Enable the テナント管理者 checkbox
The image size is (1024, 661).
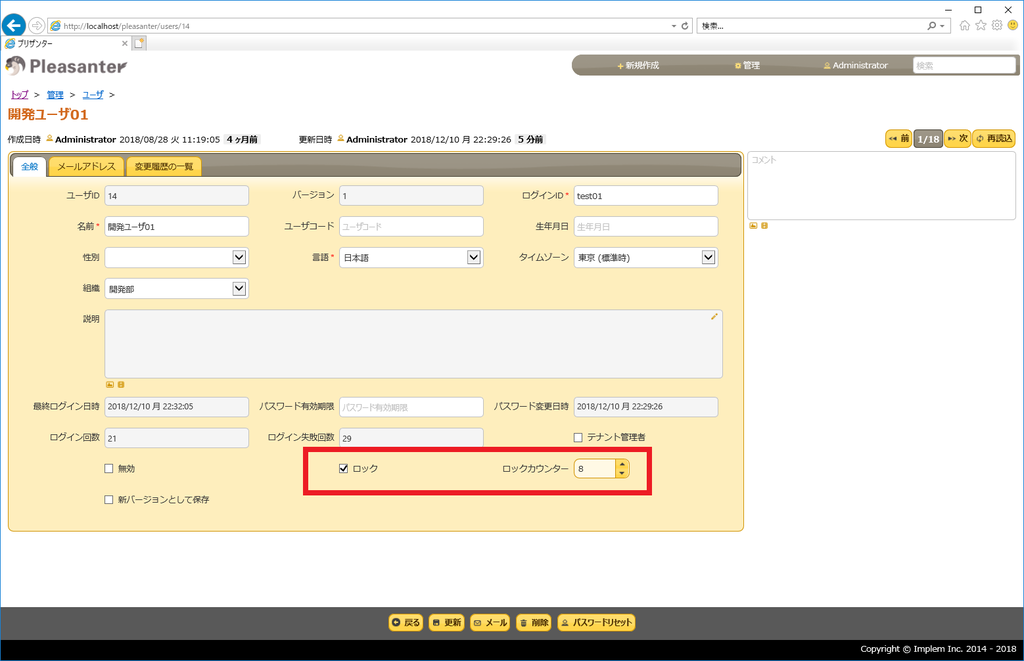coord(578,438)
